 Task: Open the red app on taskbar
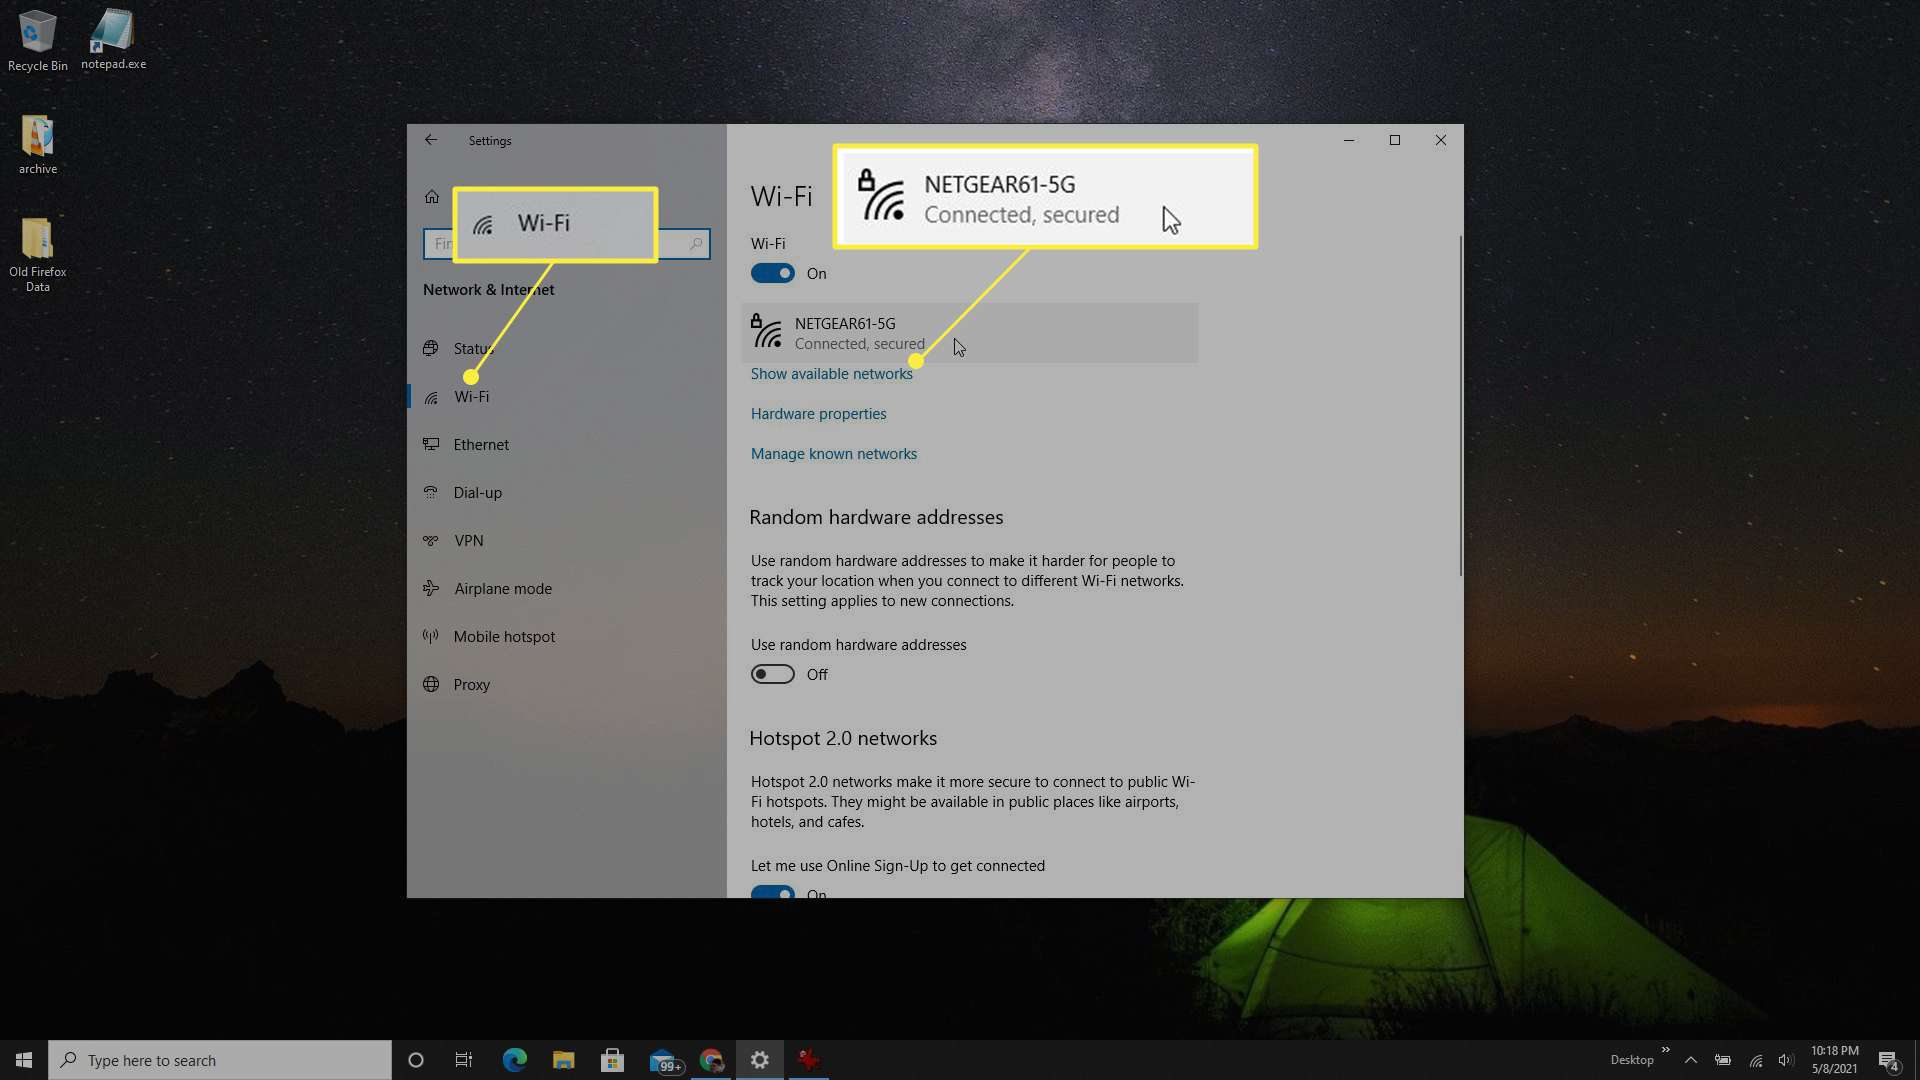click(809, 1060)
